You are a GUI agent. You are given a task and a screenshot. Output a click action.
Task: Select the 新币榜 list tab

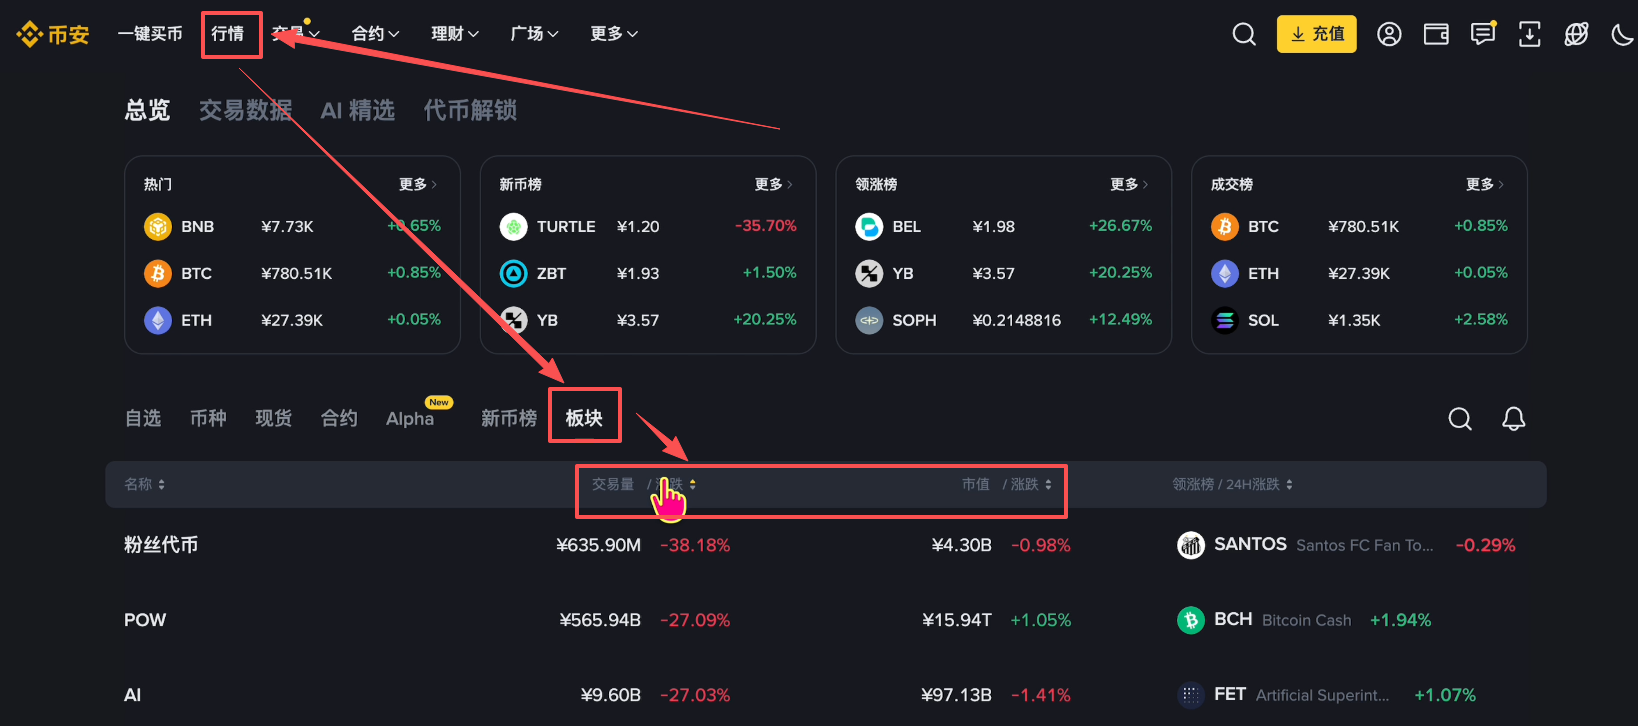[x=508, y=418]
